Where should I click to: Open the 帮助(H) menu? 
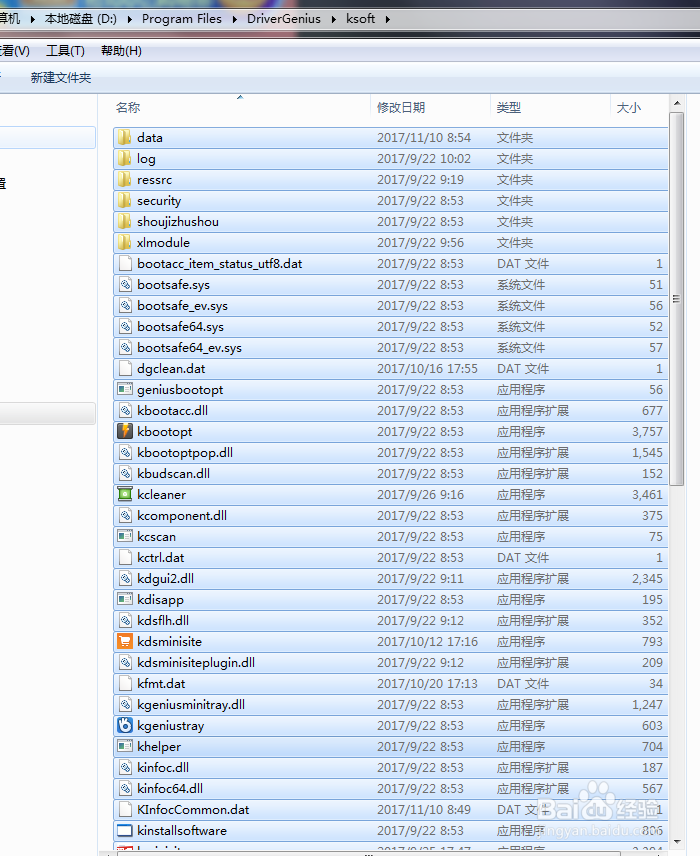(x=121, y=51)
